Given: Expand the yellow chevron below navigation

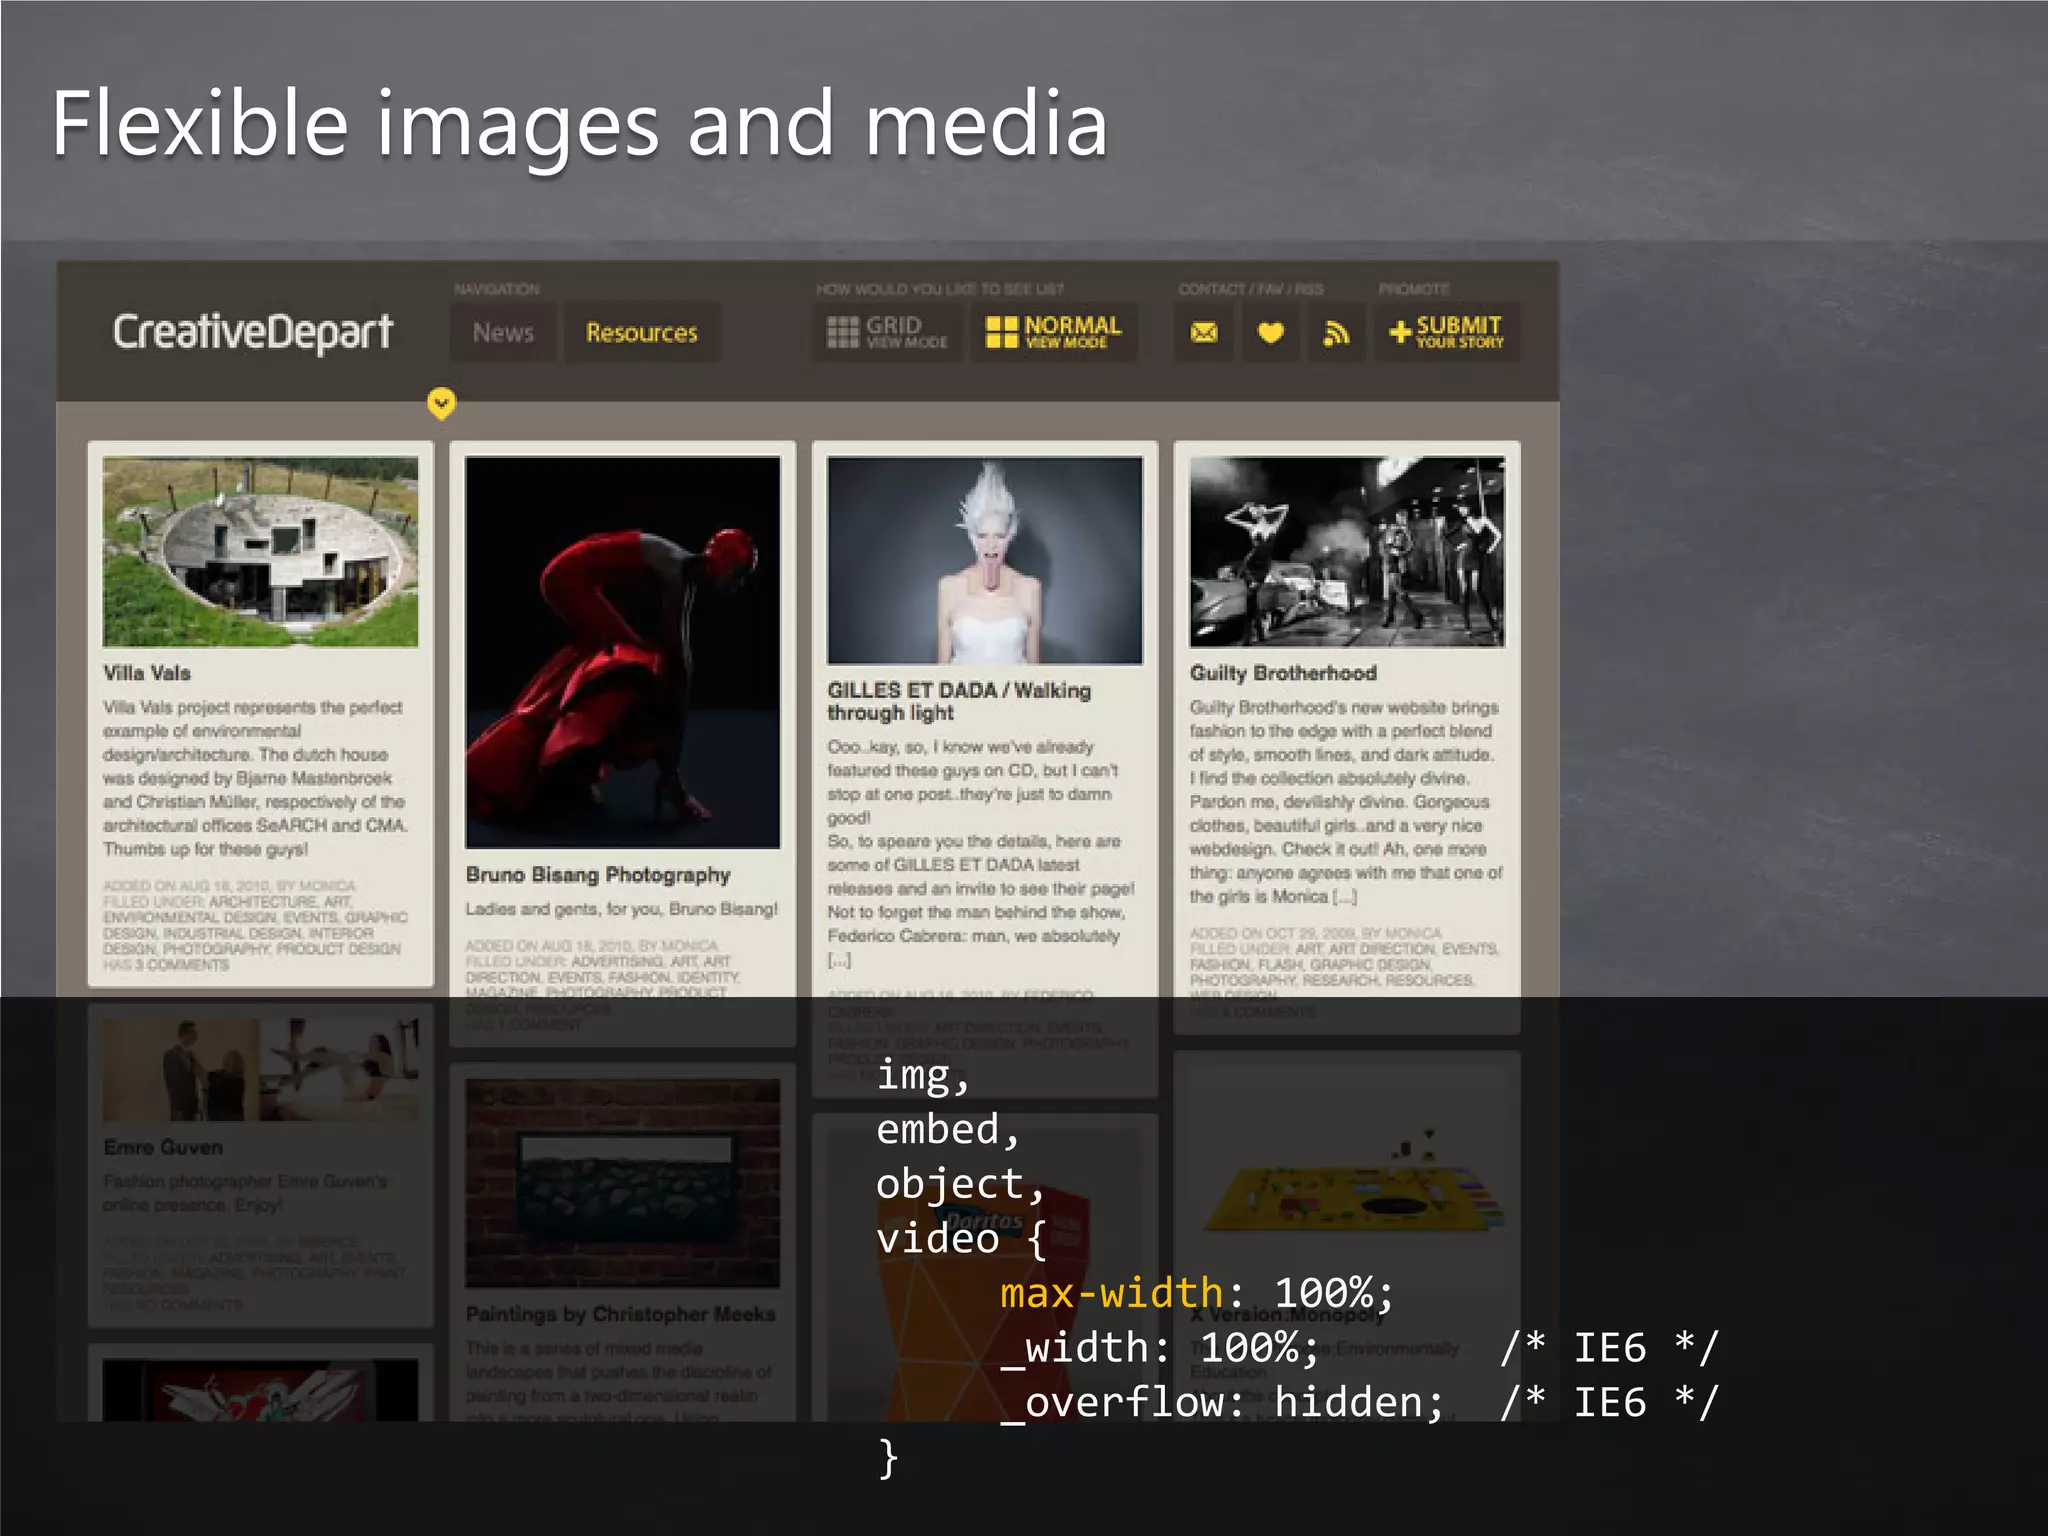Looking at the screenshot, I should [442, 403].
